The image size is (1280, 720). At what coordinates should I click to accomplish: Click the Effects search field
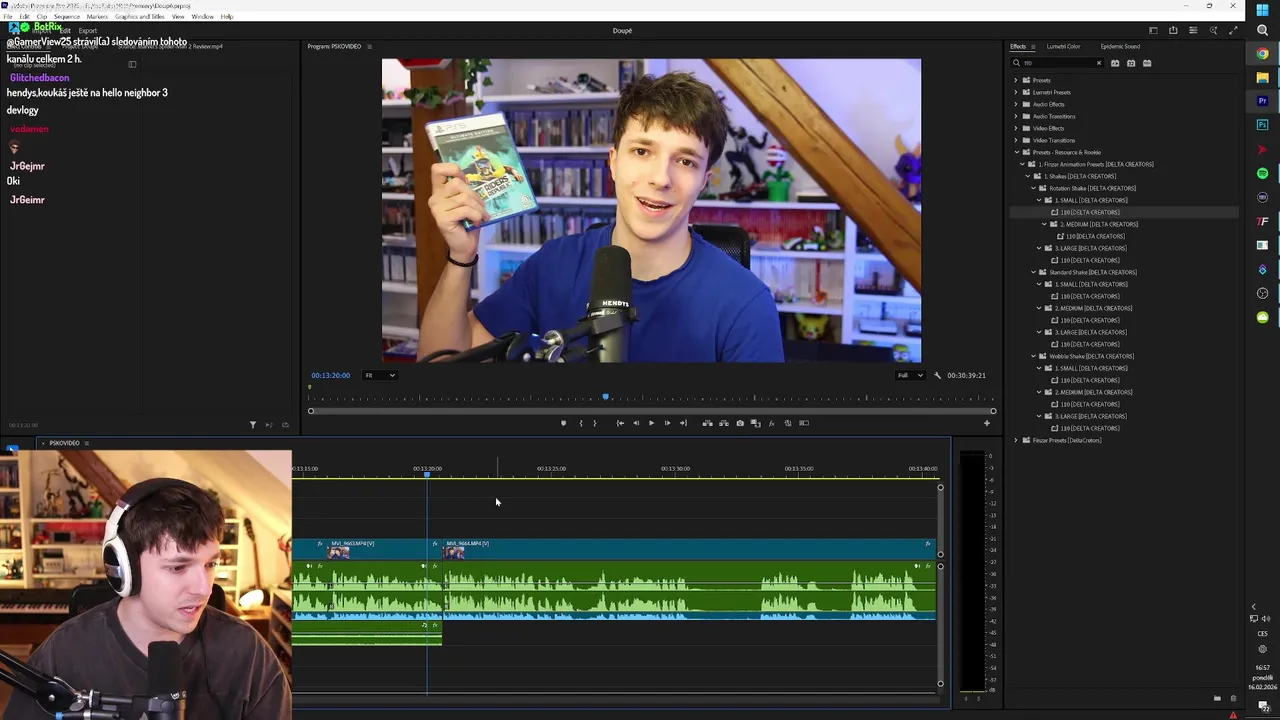[1057, 63]
